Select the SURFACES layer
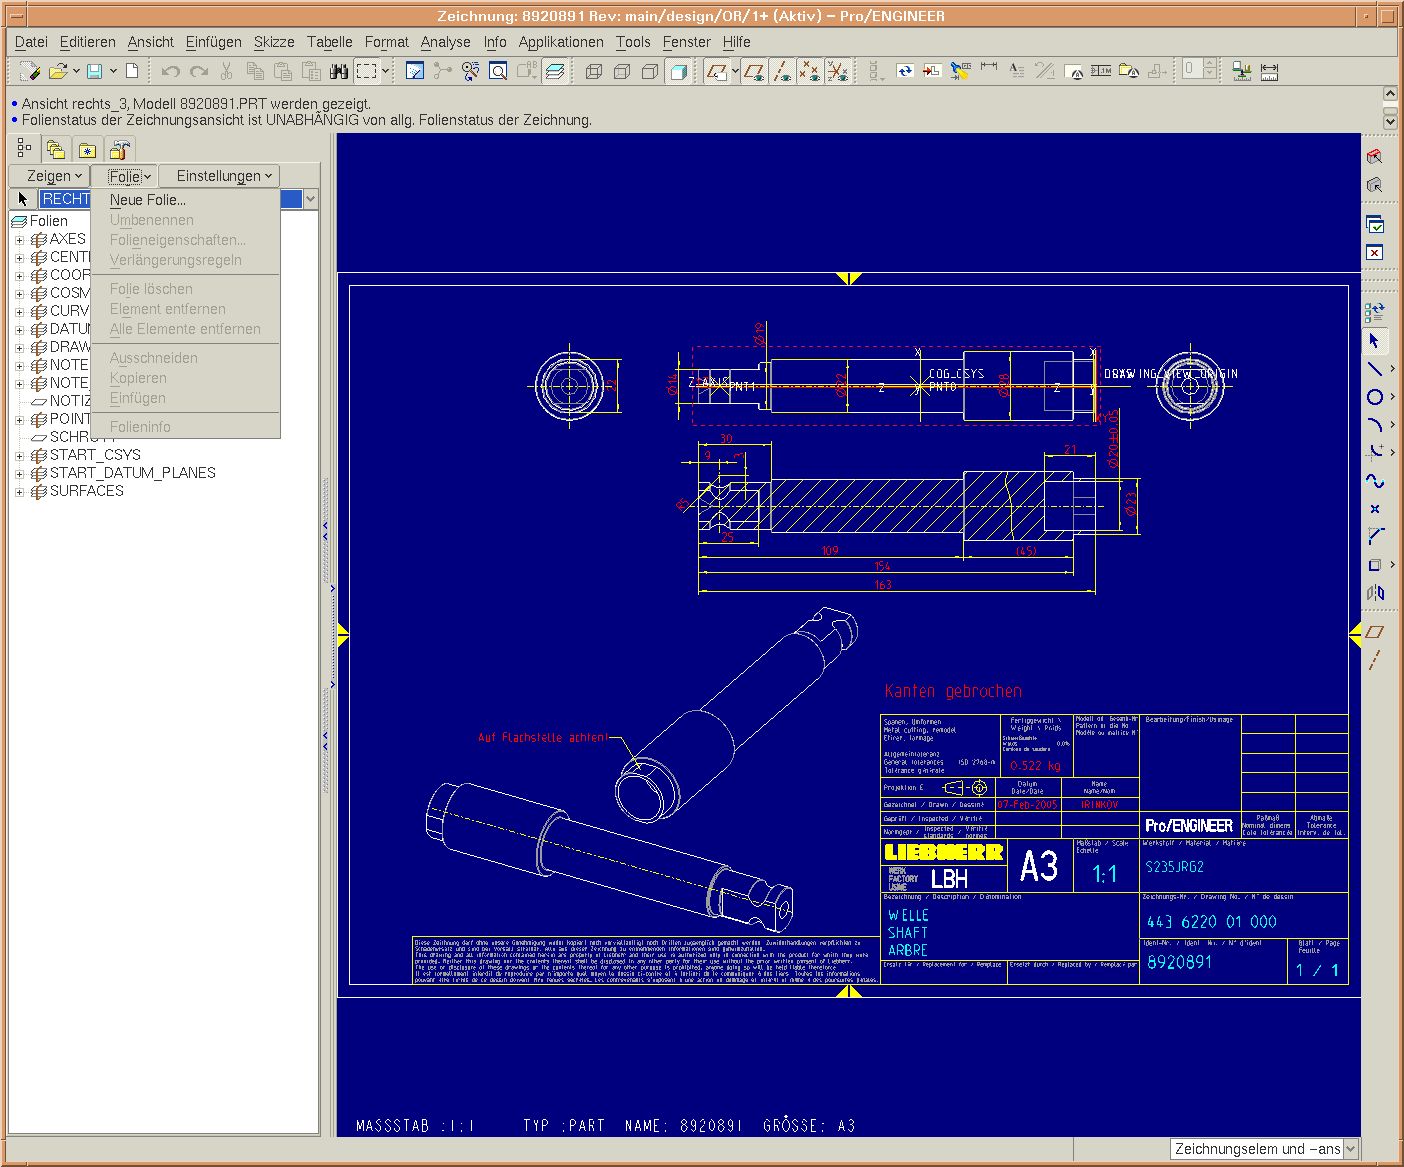The image size is (1404, 1167). (87, 491)
